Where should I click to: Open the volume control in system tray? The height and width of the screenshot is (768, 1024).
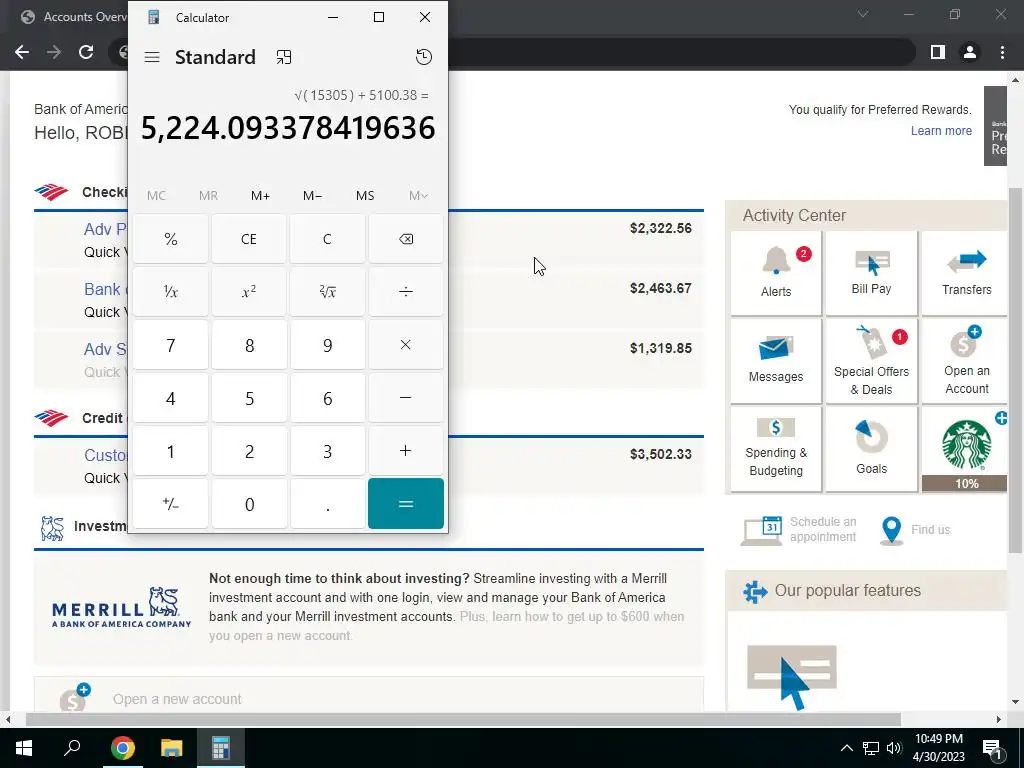pyautogui.click(x=894, y=748)
